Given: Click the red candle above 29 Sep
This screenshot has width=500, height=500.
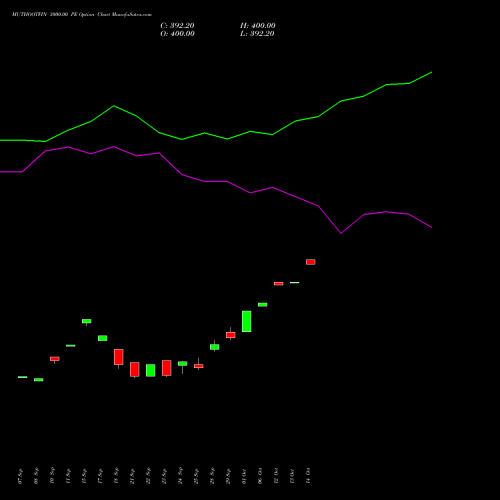Looking at the screenshot, I should 231,335.
